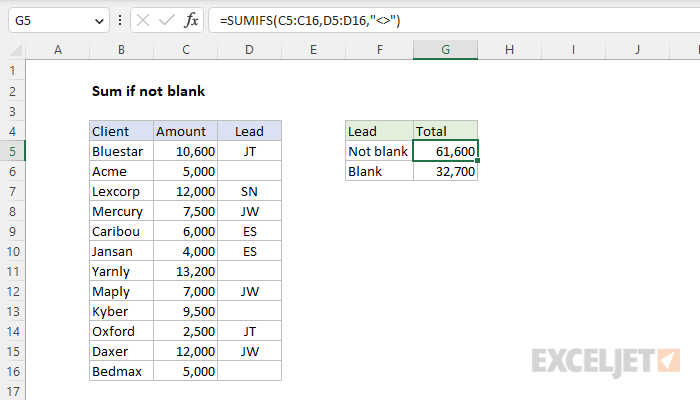
Task: Click inside the SUMIFS formula bar
Action: point(454,21)
